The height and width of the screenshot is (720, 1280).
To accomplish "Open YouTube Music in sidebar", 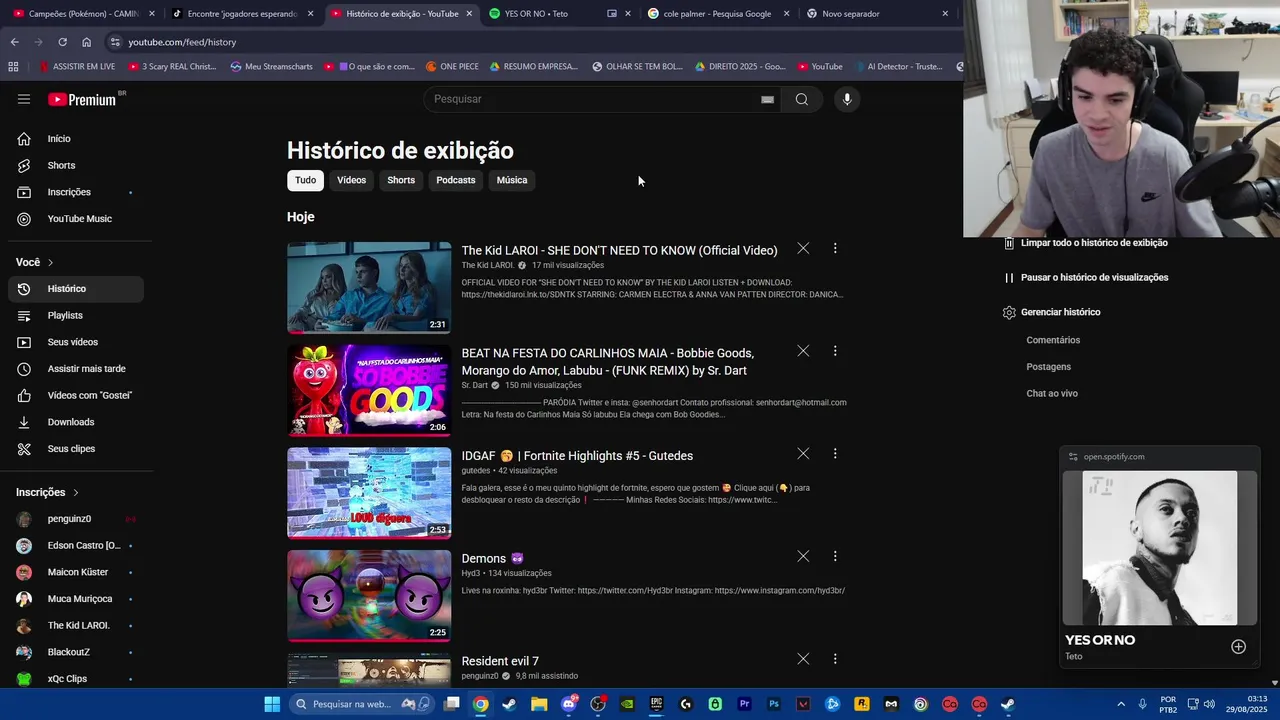I will (76, 219).
